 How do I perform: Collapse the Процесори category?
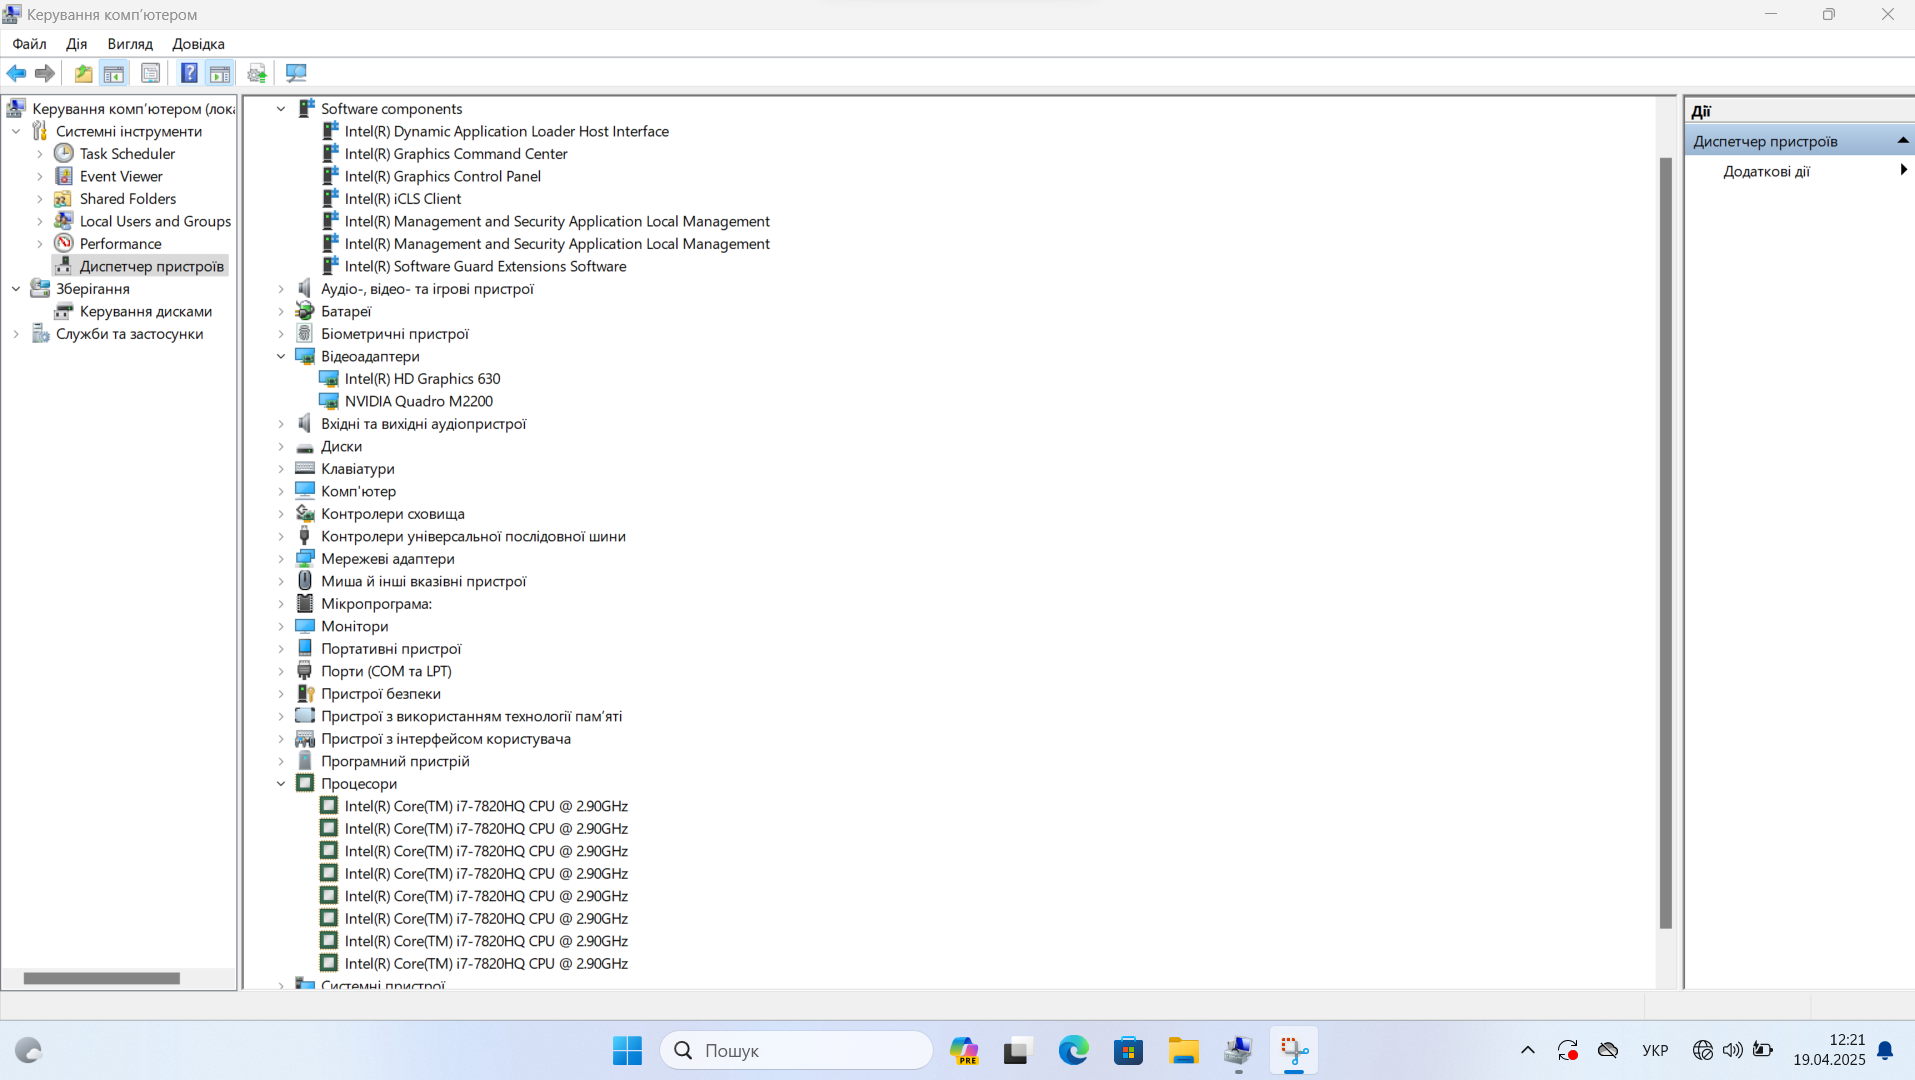pyautogui.click(x=281, y=783)
